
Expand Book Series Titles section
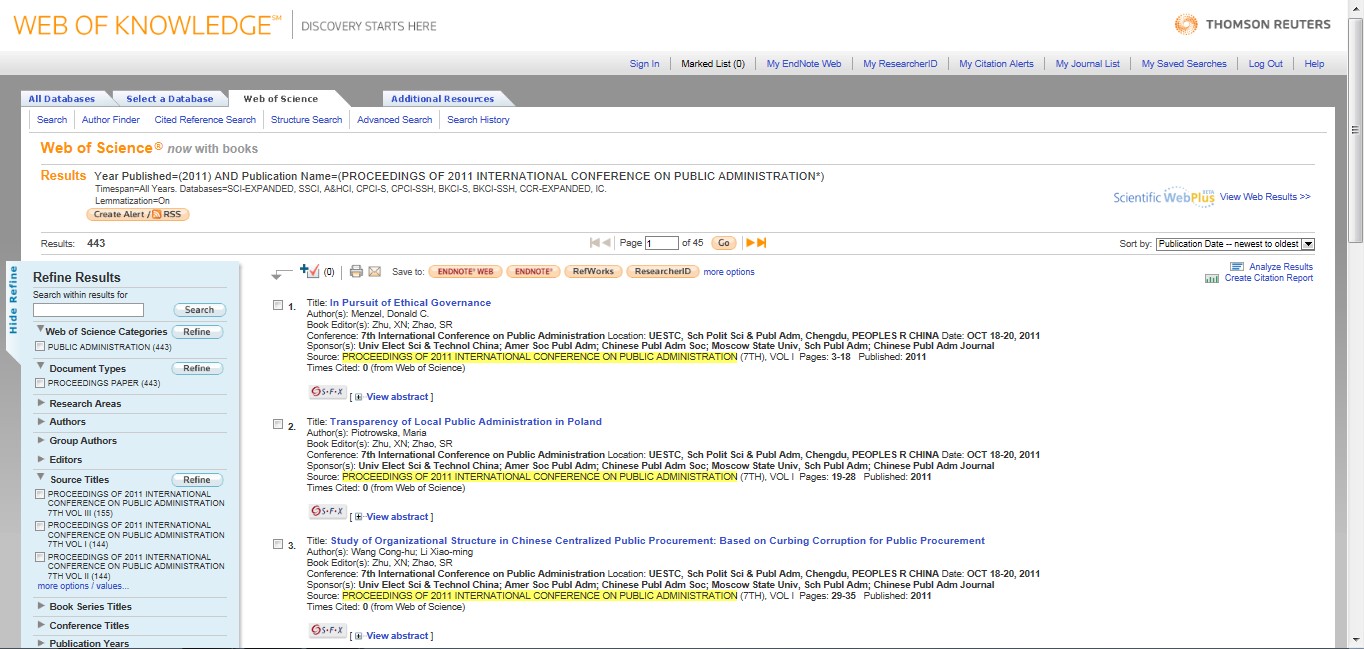pos(41,606)
